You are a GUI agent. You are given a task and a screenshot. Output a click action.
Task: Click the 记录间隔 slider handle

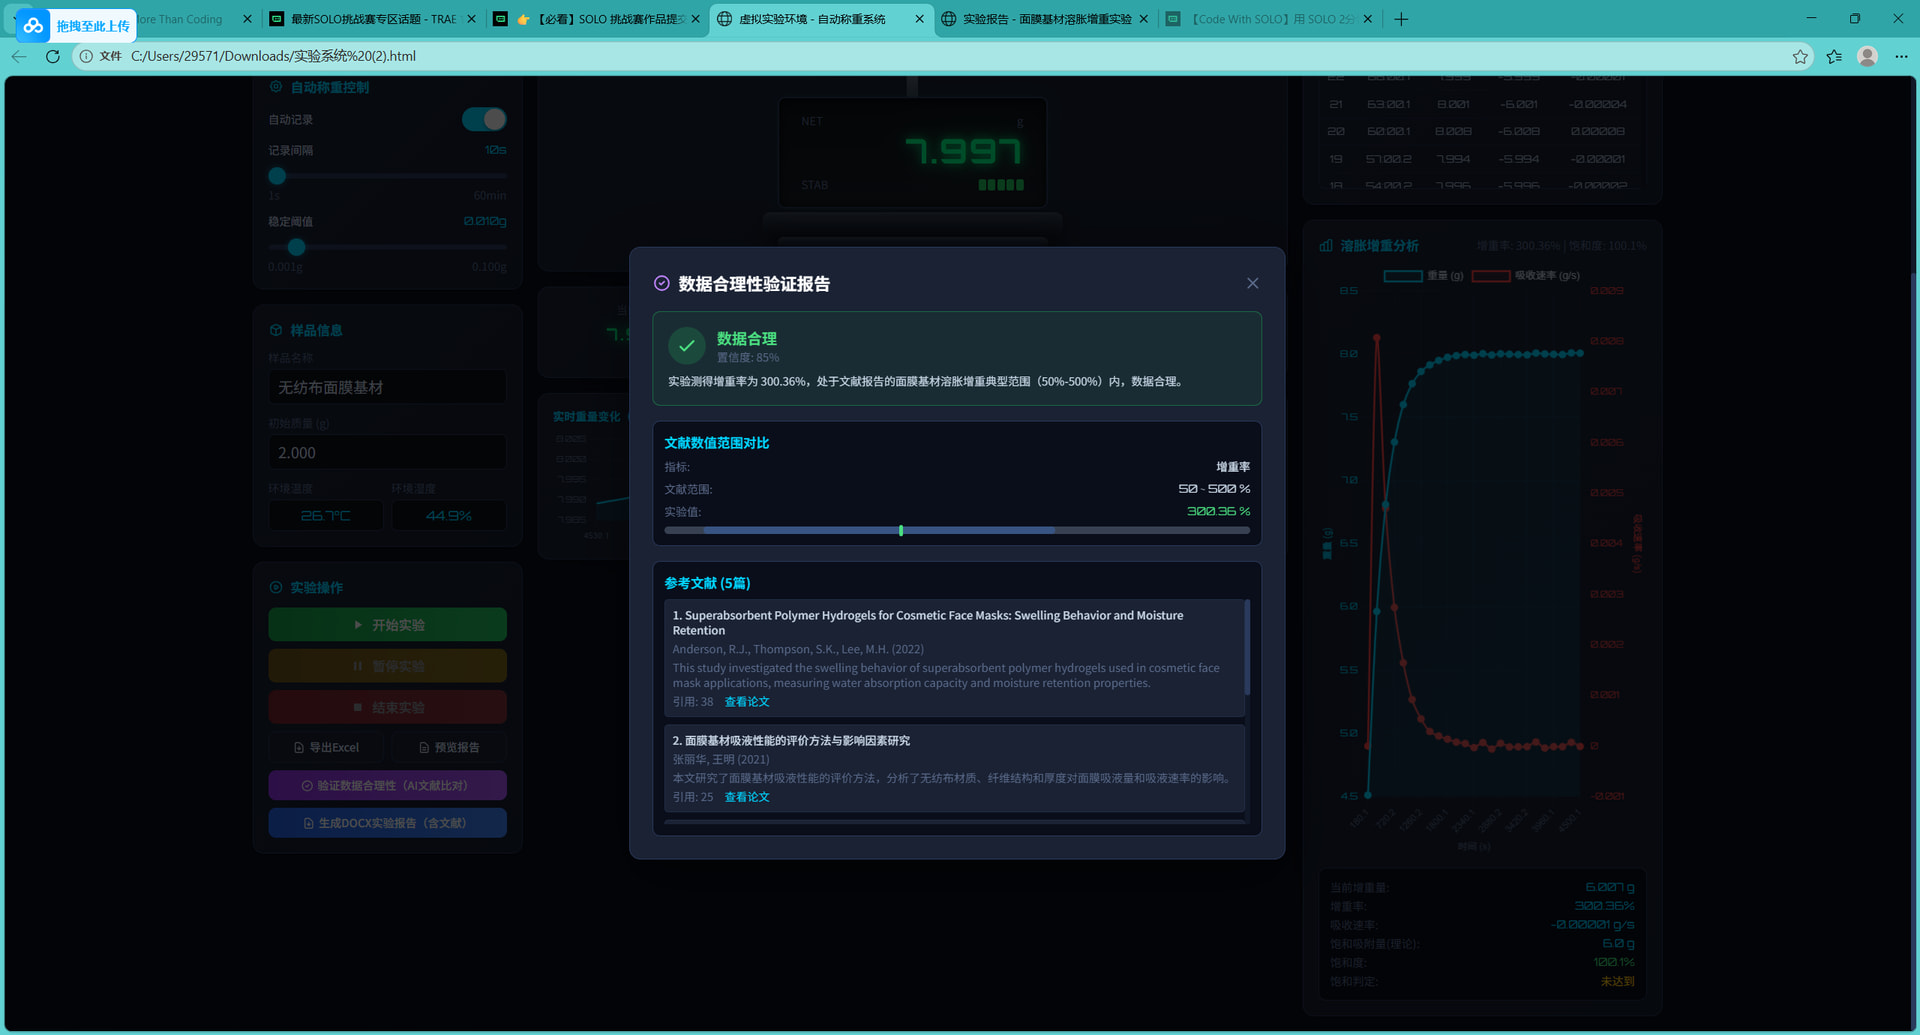(277, 176)
